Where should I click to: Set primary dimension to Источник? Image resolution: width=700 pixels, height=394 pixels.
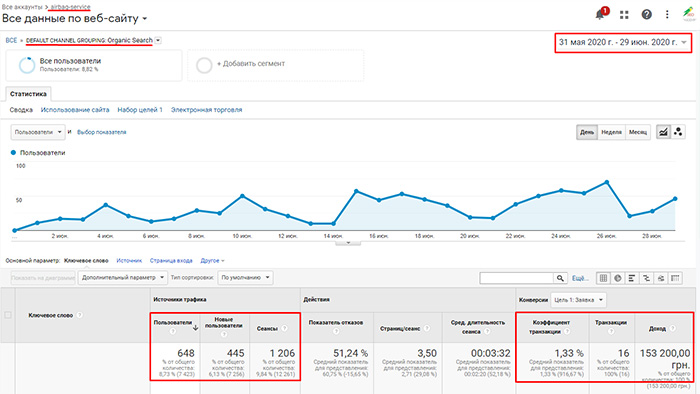[129, 261]
